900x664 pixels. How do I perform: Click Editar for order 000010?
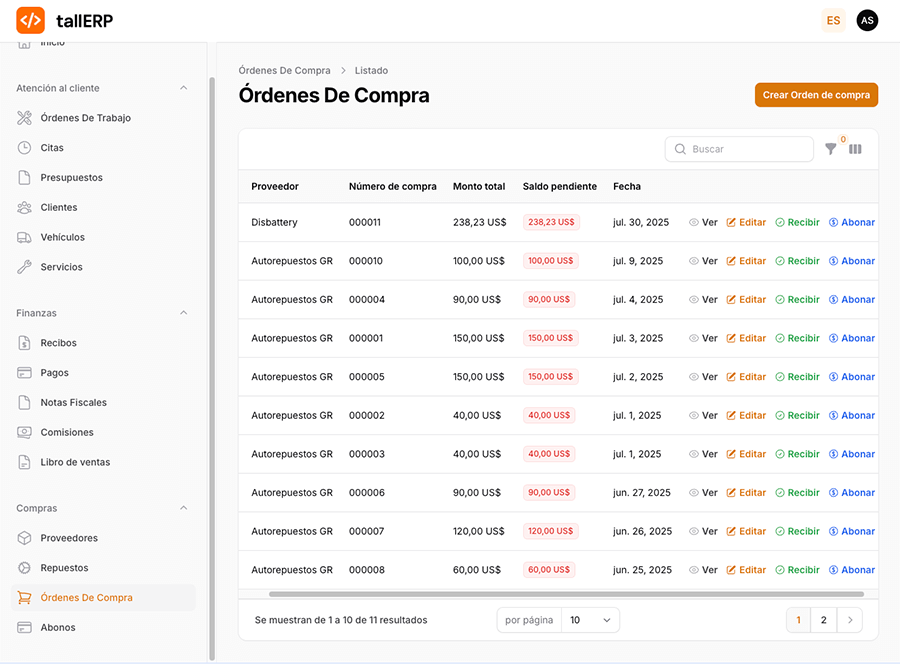coord(746,261)
